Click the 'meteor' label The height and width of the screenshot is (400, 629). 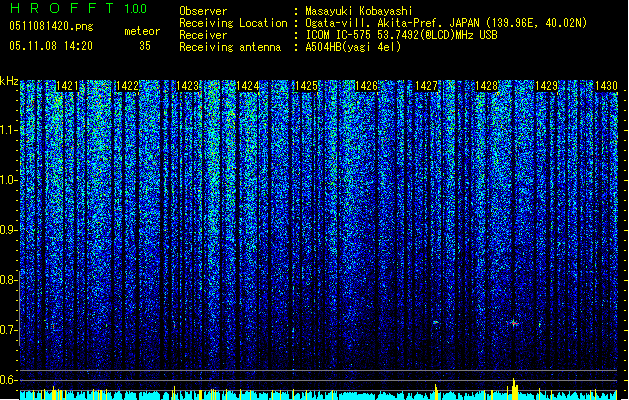tap(142, 31)
